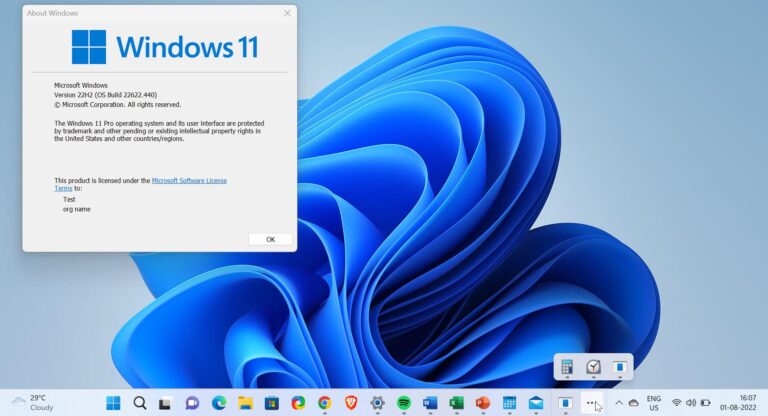
Task: Click the 'Microsoft Windows' text line
Action: [81, 85]
